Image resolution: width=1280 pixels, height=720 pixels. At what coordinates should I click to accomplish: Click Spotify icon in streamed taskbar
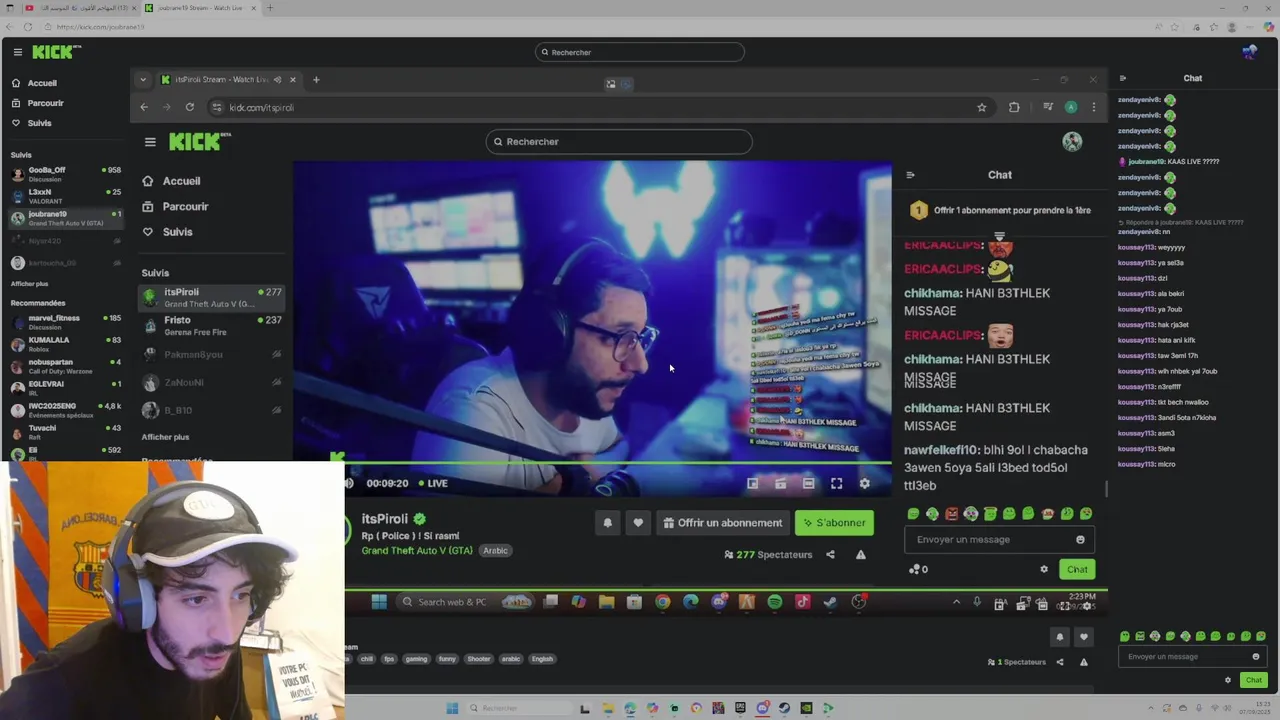[x=775, y=602]
